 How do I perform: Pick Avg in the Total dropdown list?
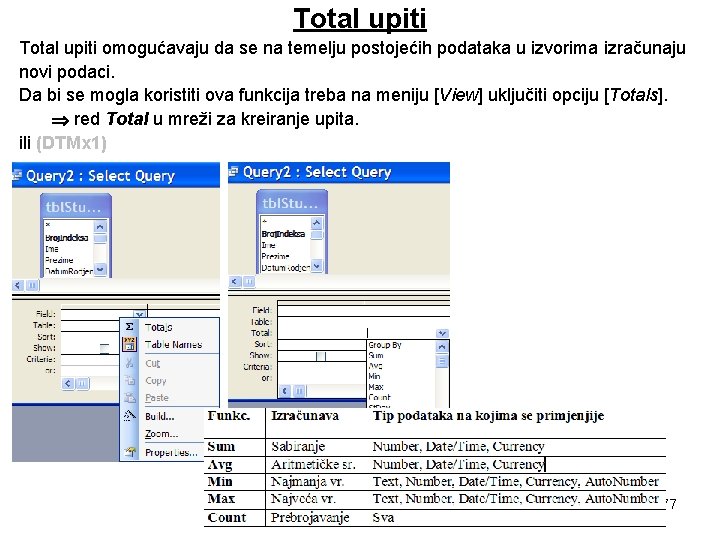click(x=375, y=366)
